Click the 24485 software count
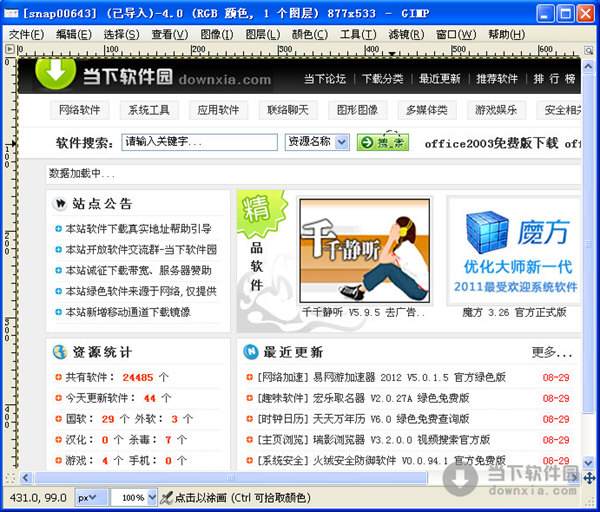 pyautogui.click(x=138, y=378)
